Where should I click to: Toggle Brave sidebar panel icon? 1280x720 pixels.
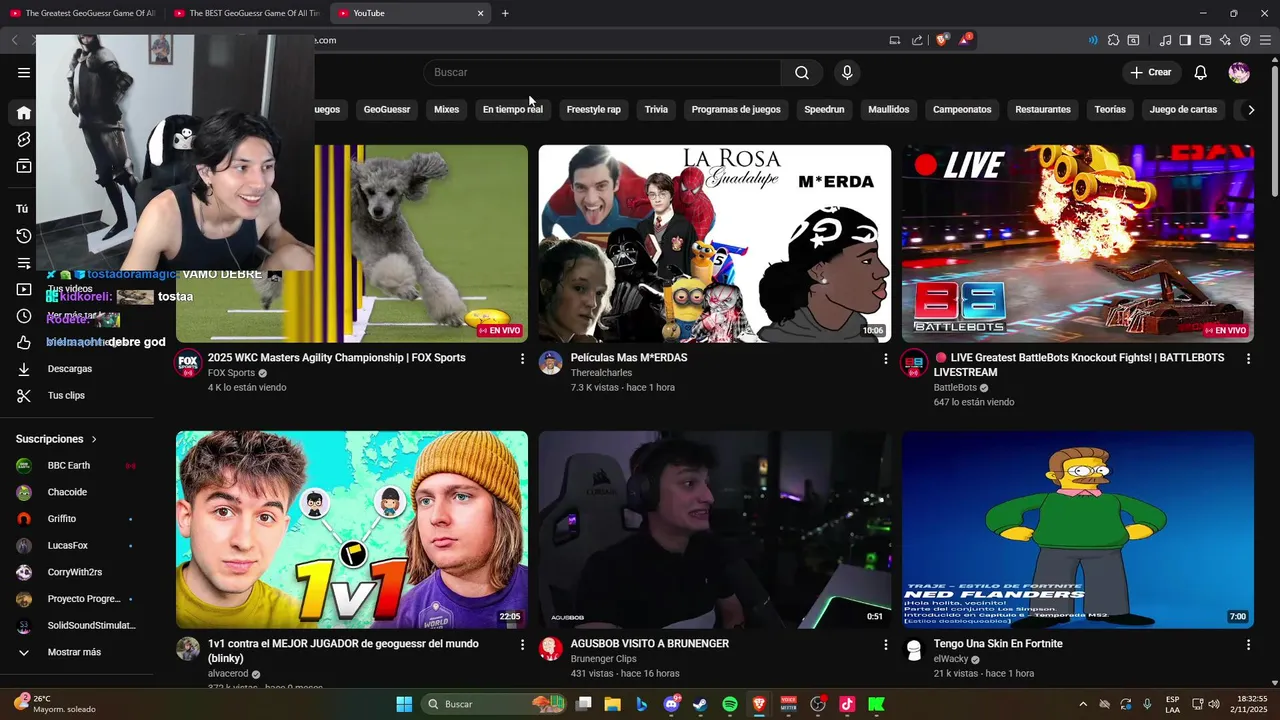pos(1185,40)
